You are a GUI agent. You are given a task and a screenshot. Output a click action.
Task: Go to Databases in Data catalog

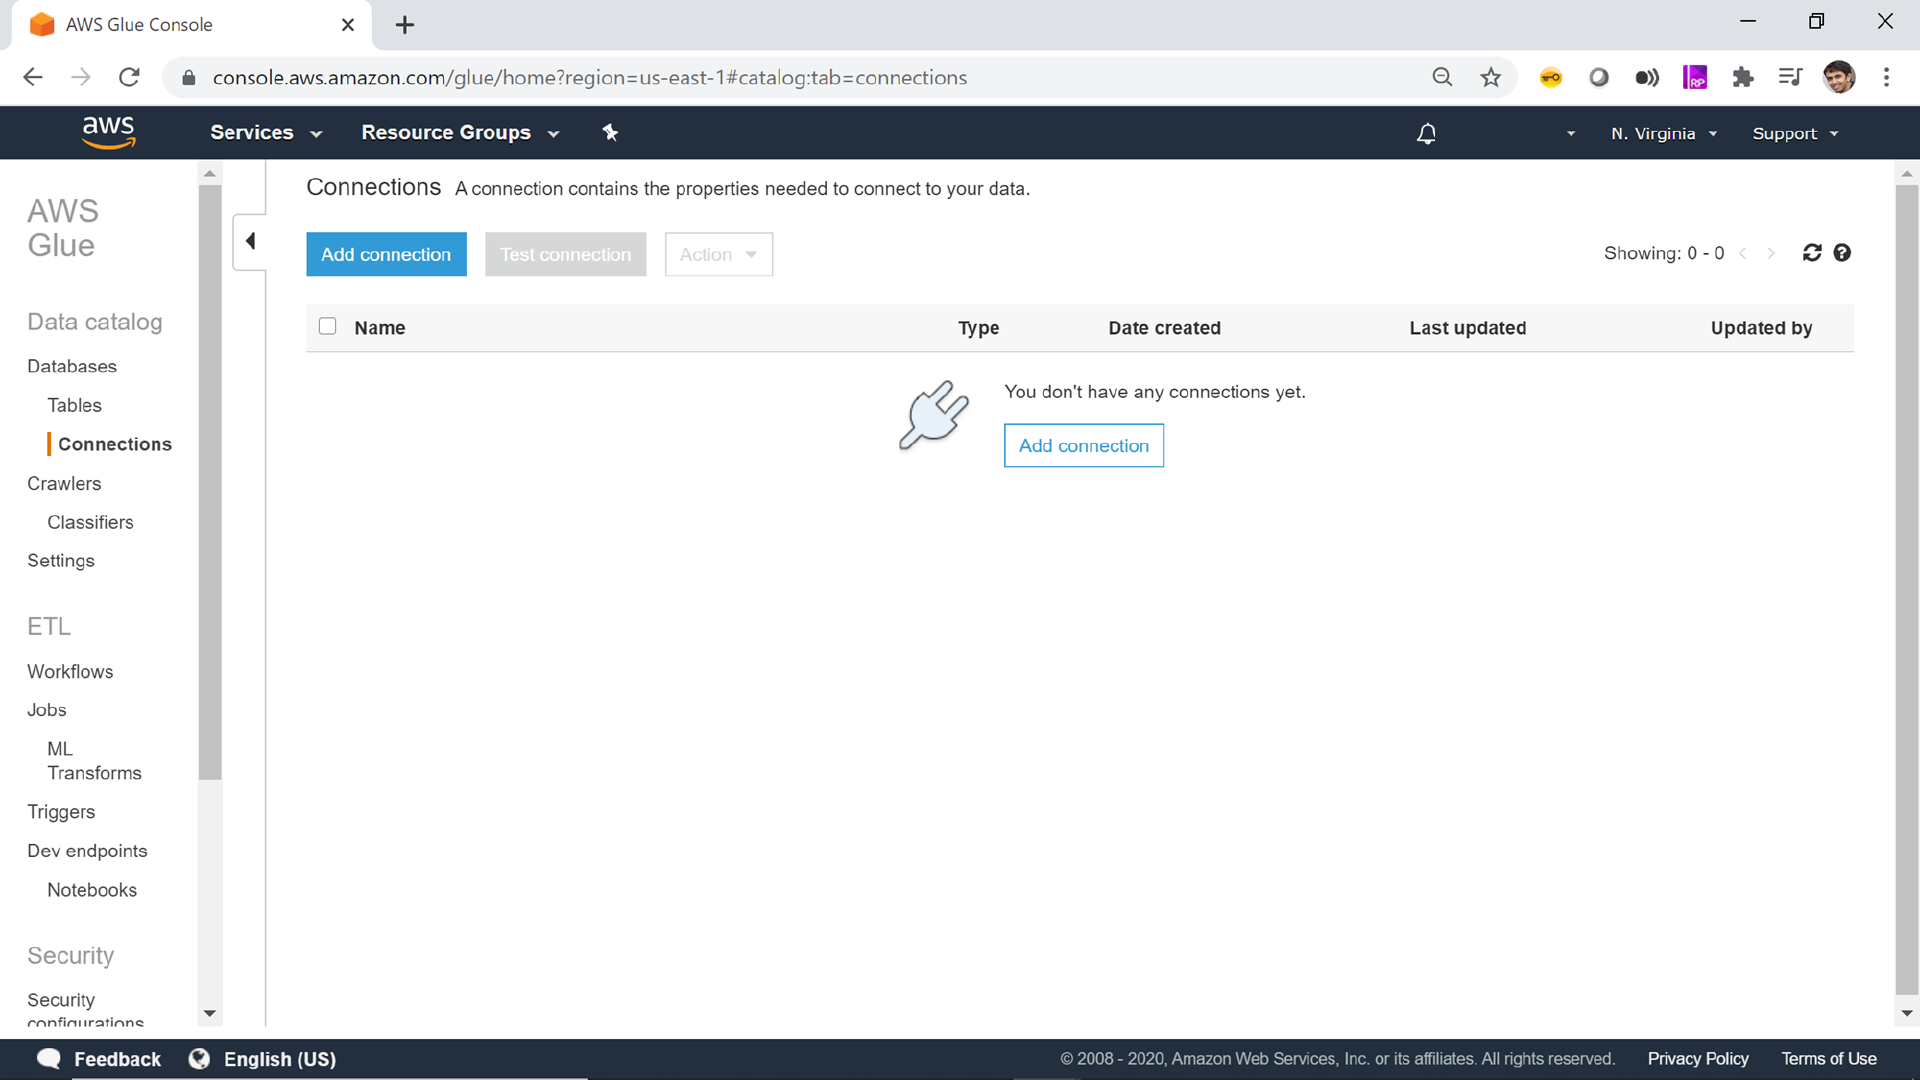tap(72, 366)
